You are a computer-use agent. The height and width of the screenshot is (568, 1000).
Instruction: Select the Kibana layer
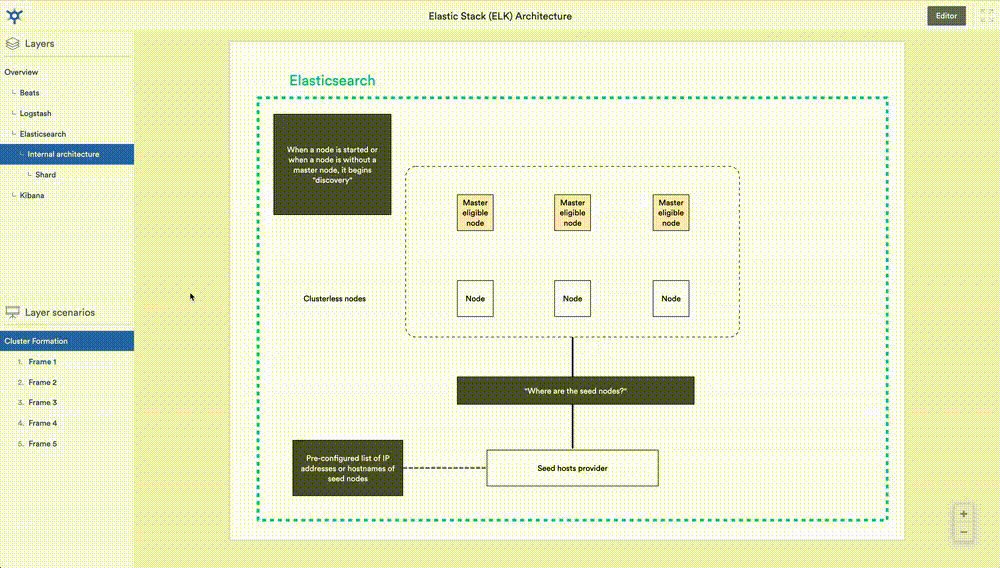click(x=32, y=196)
